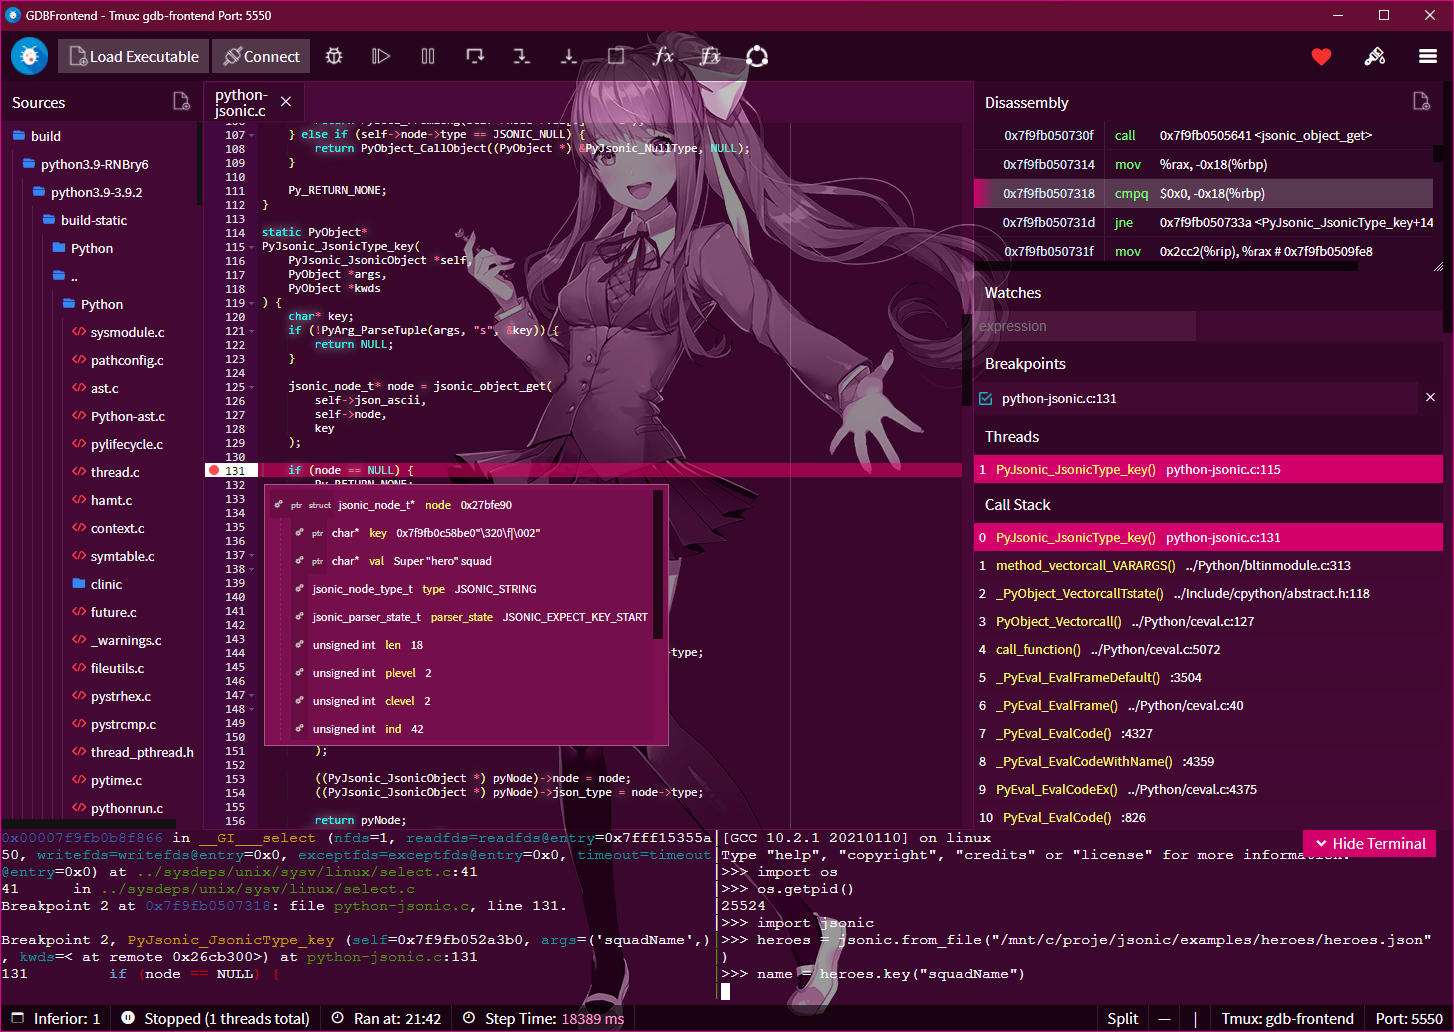The image size is (1454, 1032).
Task: Click the Step Over toolbar icon
Action: [x=475, y=57]
